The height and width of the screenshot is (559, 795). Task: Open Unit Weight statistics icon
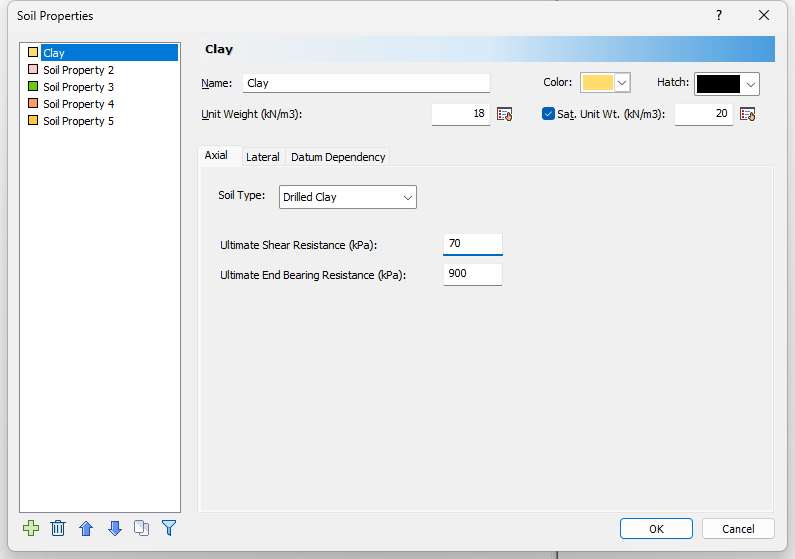click(504, 114)
